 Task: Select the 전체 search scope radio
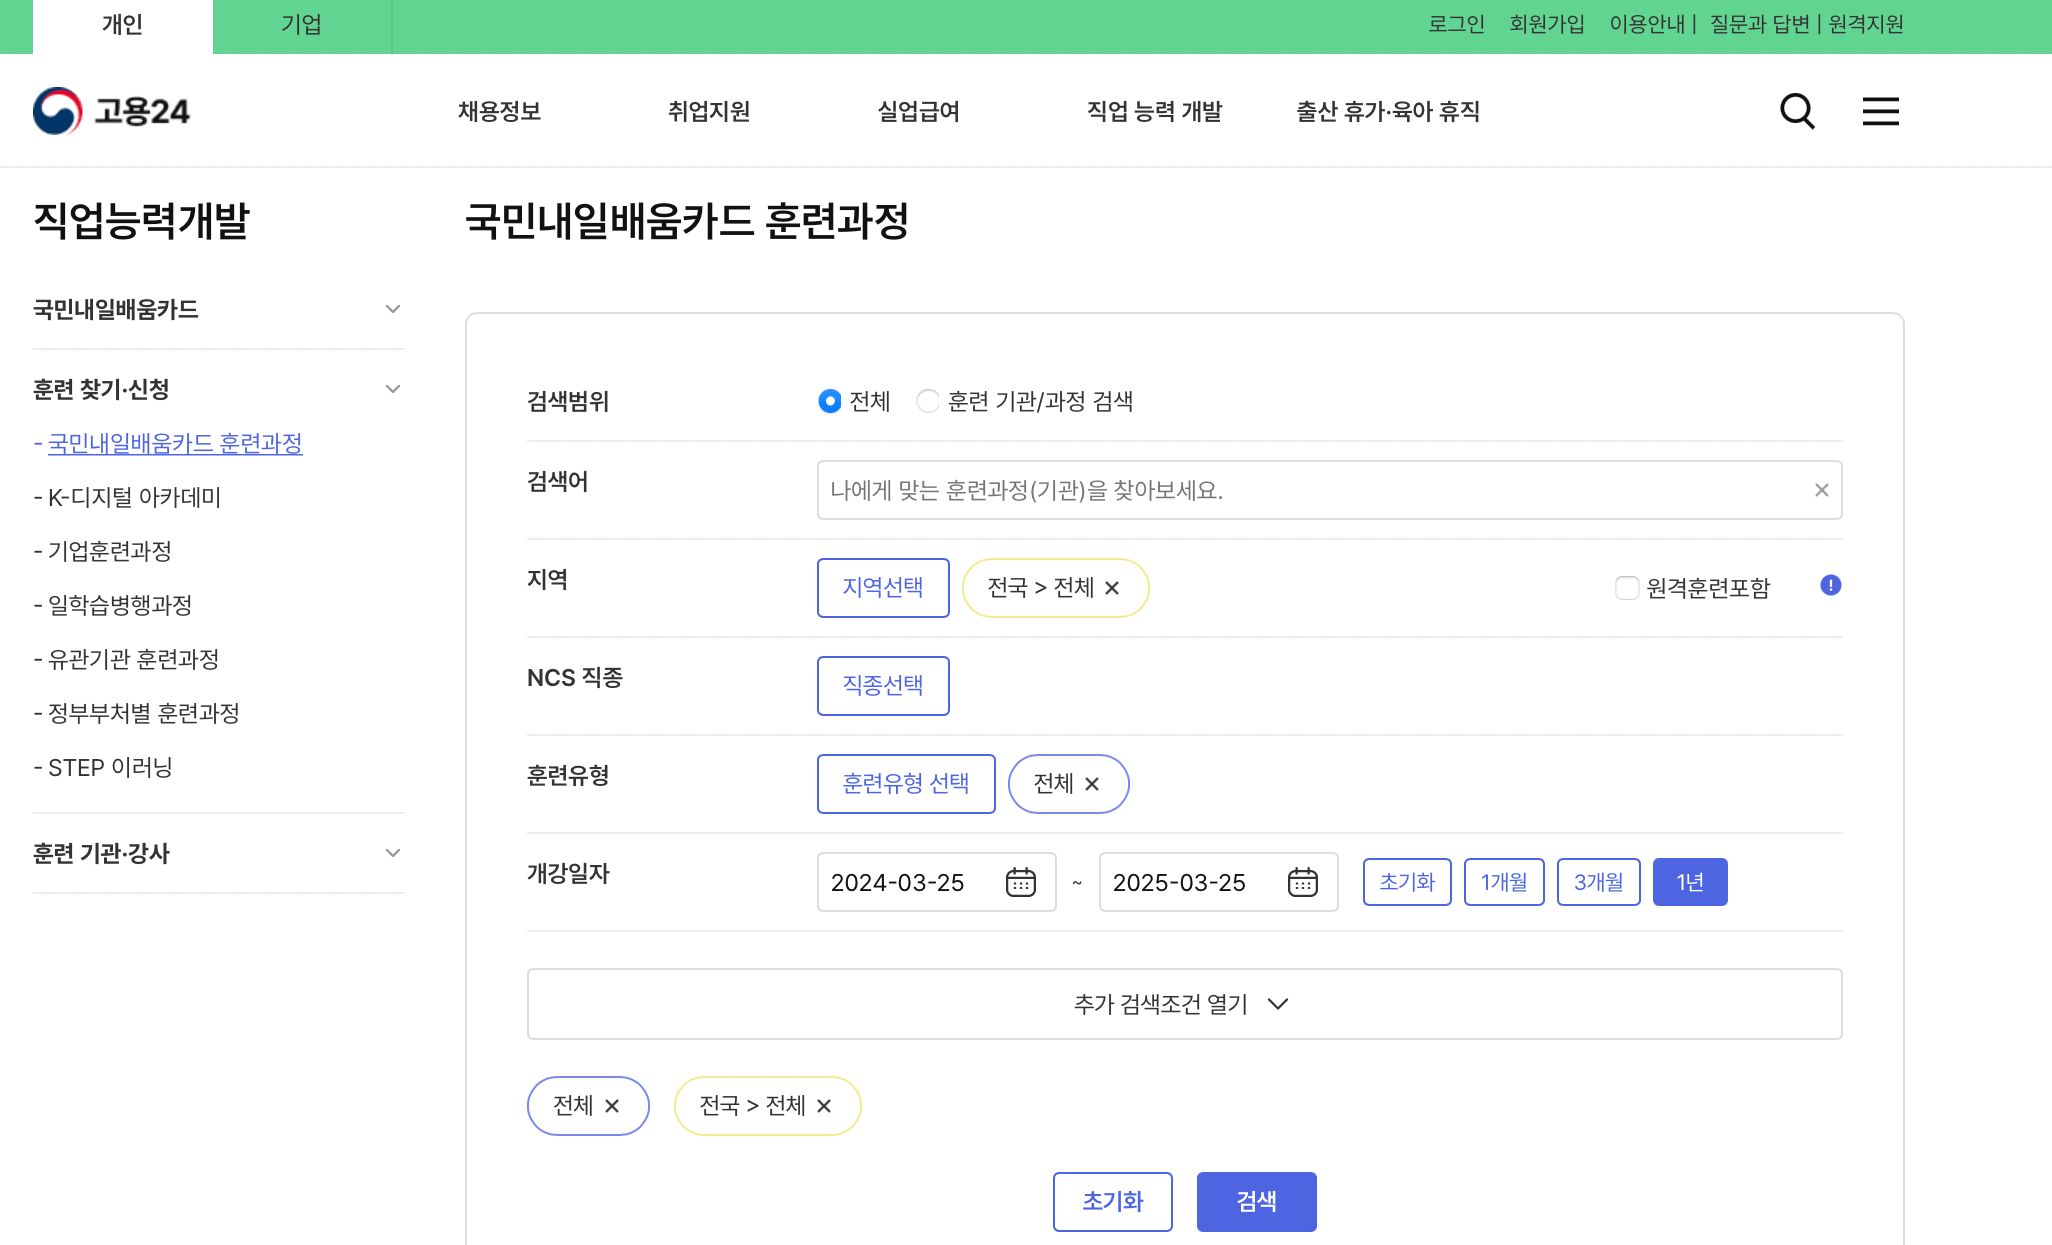[x=829, y=401]
